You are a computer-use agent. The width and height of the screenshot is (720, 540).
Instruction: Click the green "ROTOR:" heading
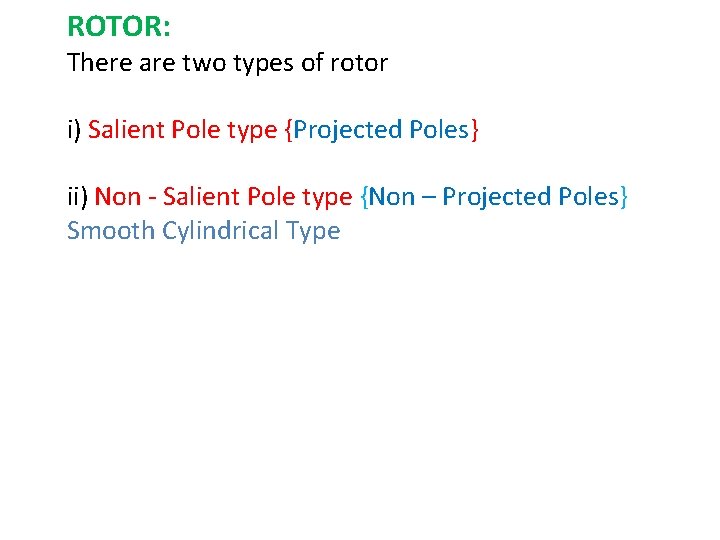click(119, 27)
